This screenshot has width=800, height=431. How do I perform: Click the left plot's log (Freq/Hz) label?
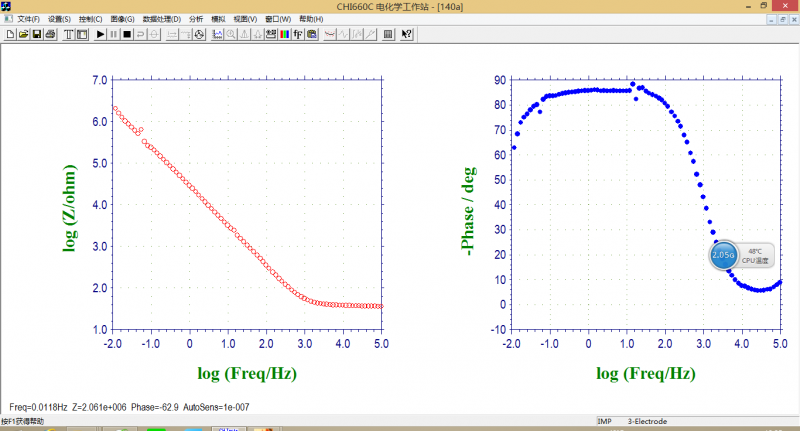pos(247,373)
